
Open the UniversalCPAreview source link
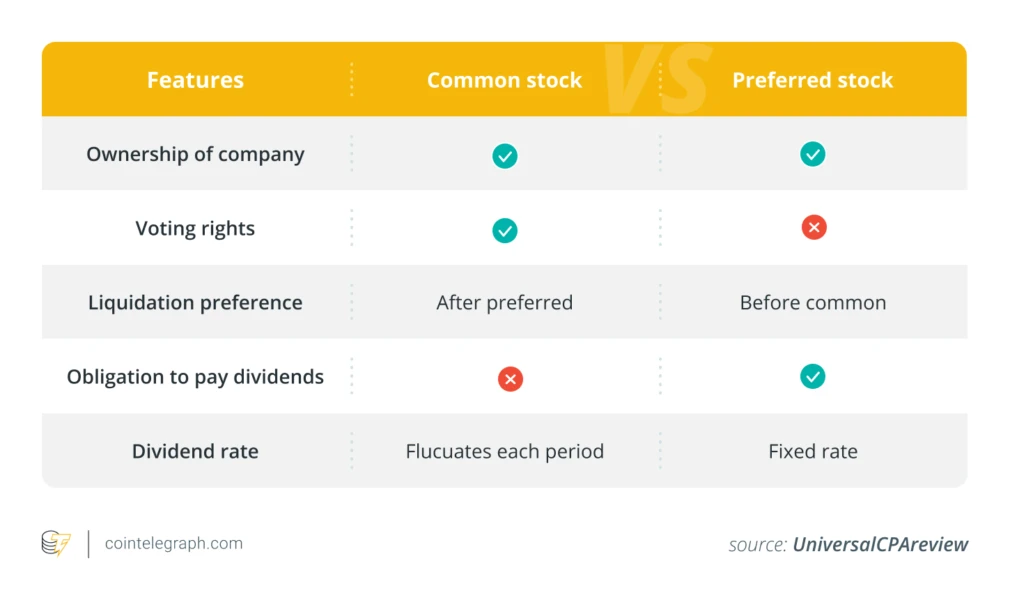[880, 545]
